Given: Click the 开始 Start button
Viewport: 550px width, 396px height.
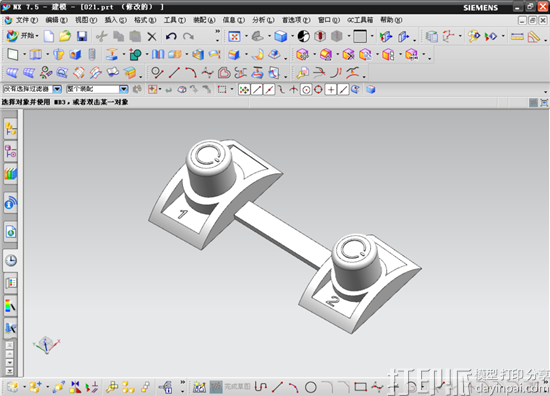Looking at the screenshot, I should pyautogui.click(x=22, y=36).
